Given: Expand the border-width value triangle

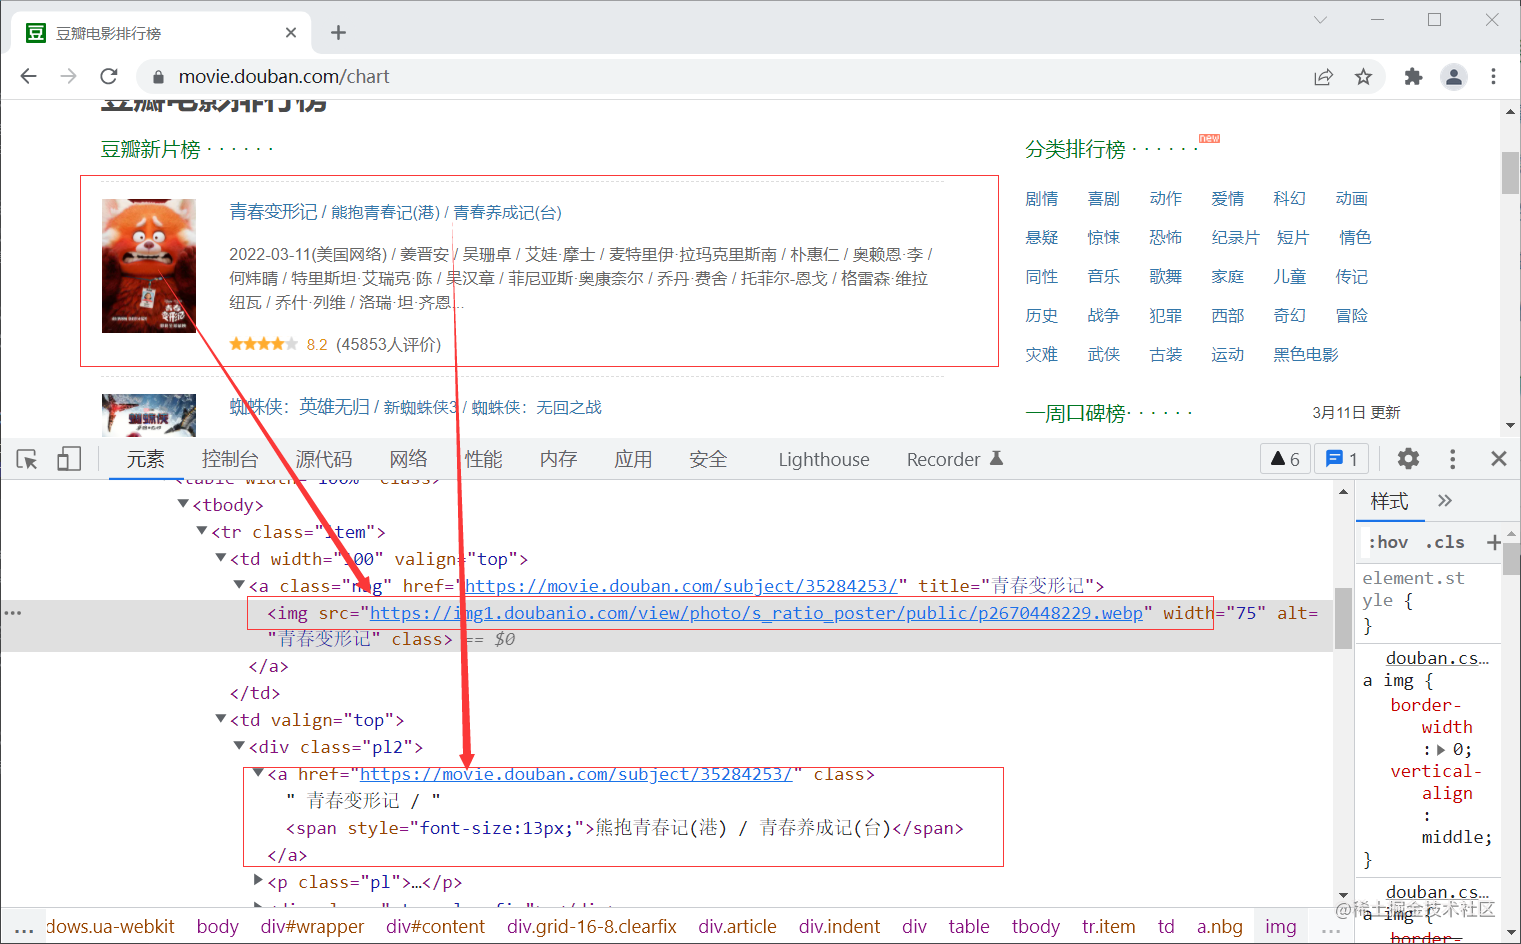Looking at the screenshot, I should tap(1441, 749).
